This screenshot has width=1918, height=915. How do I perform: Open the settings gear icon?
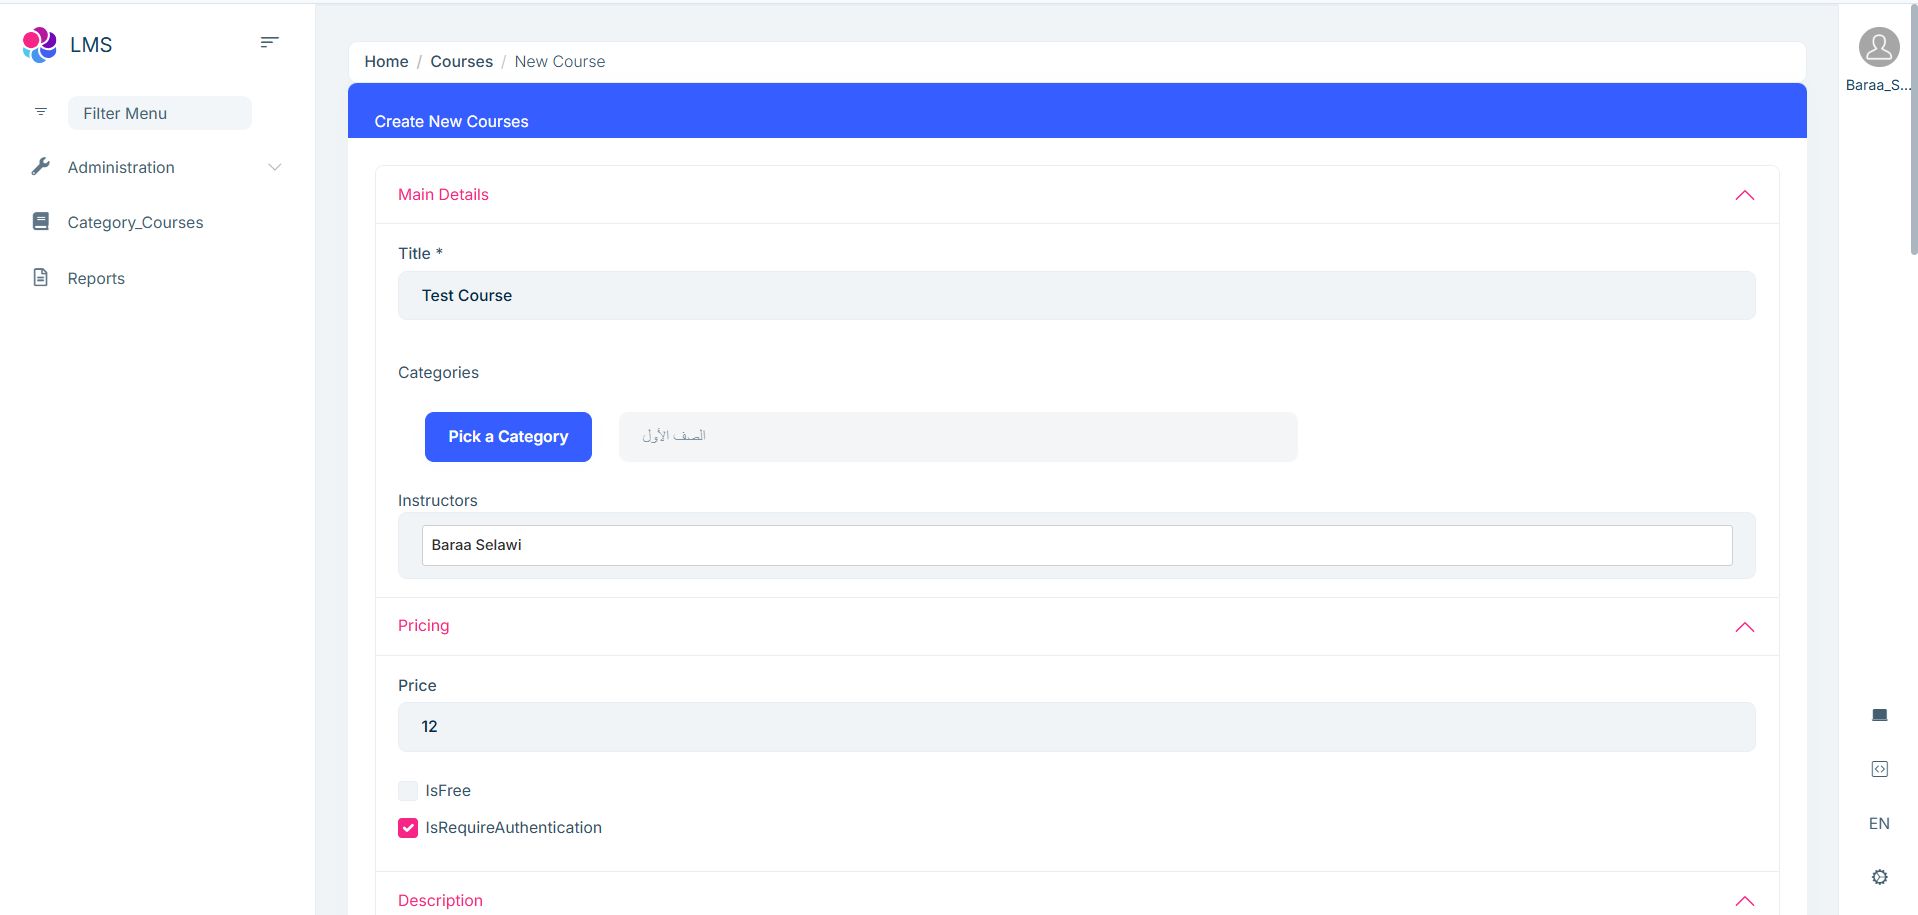pos(1879,877)
